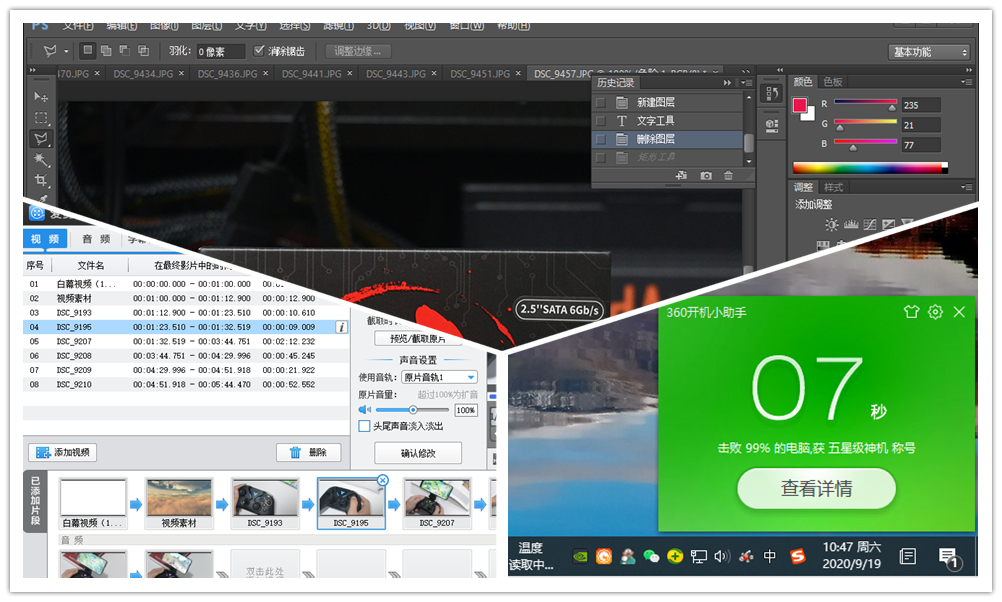Pick the Polygonal Lasso tool in the toolbox
This screenshot has width=1002, height=602.
(41, 139)
